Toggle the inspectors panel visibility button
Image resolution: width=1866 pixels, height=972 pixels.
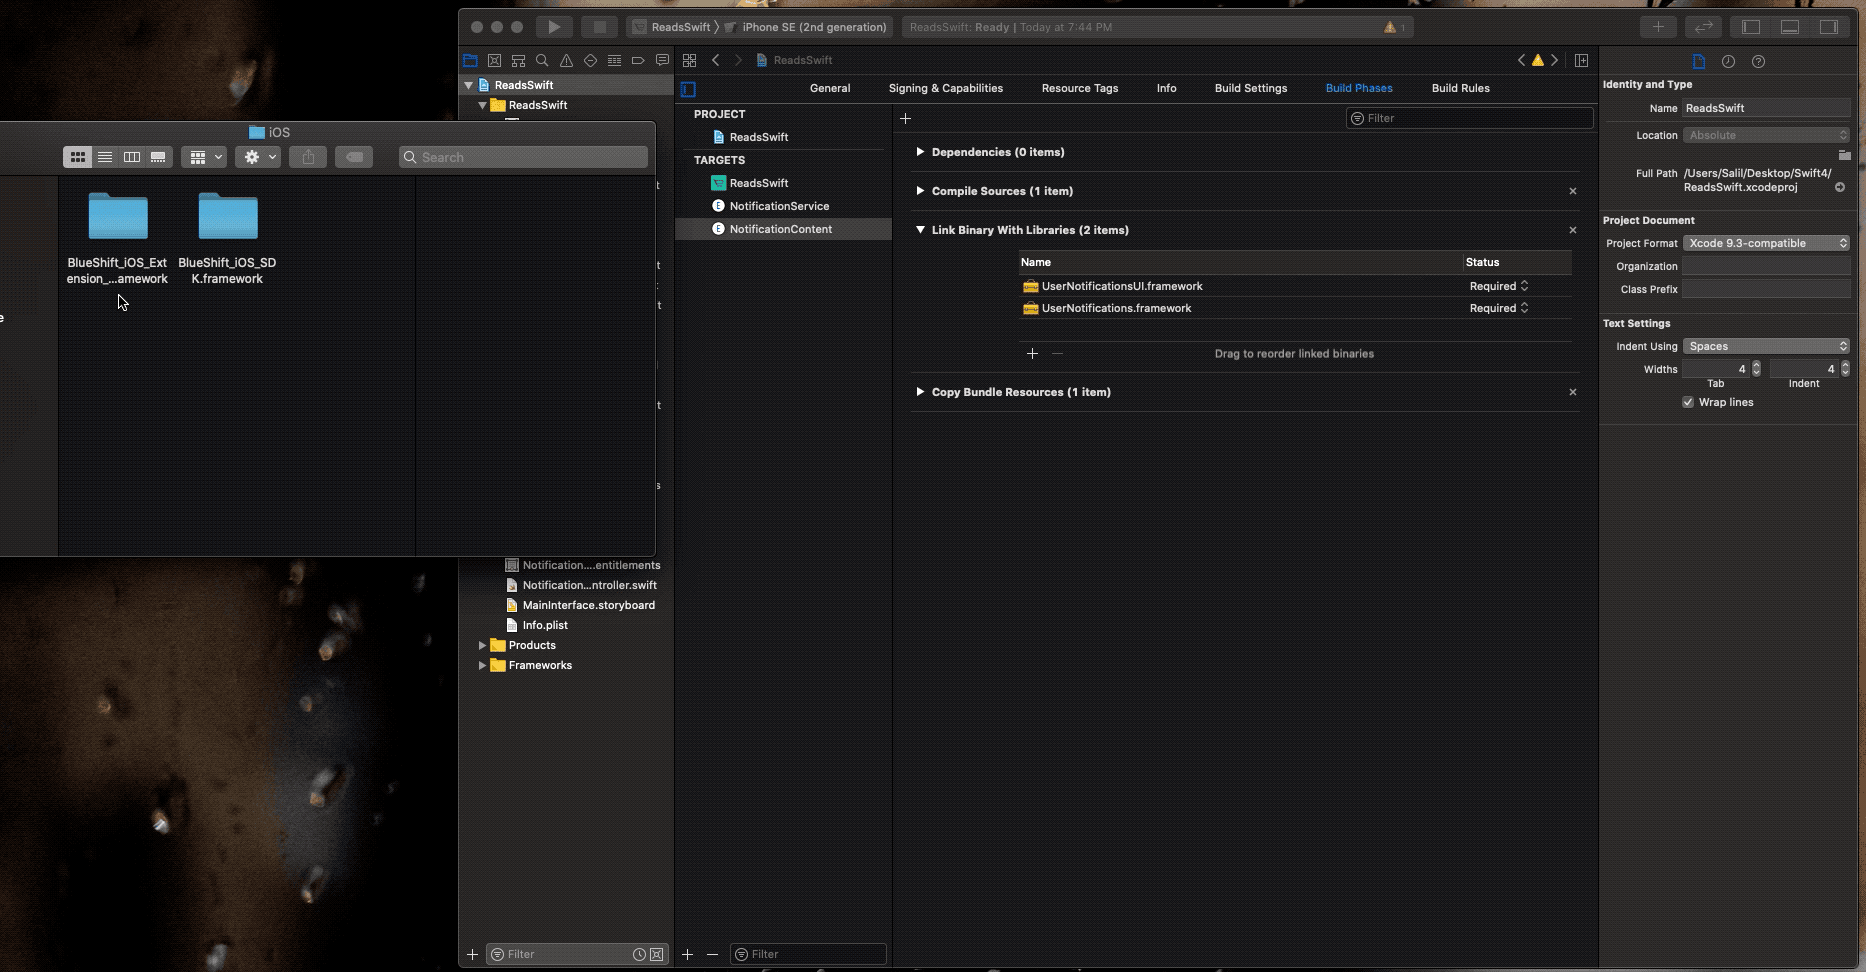1829,27
